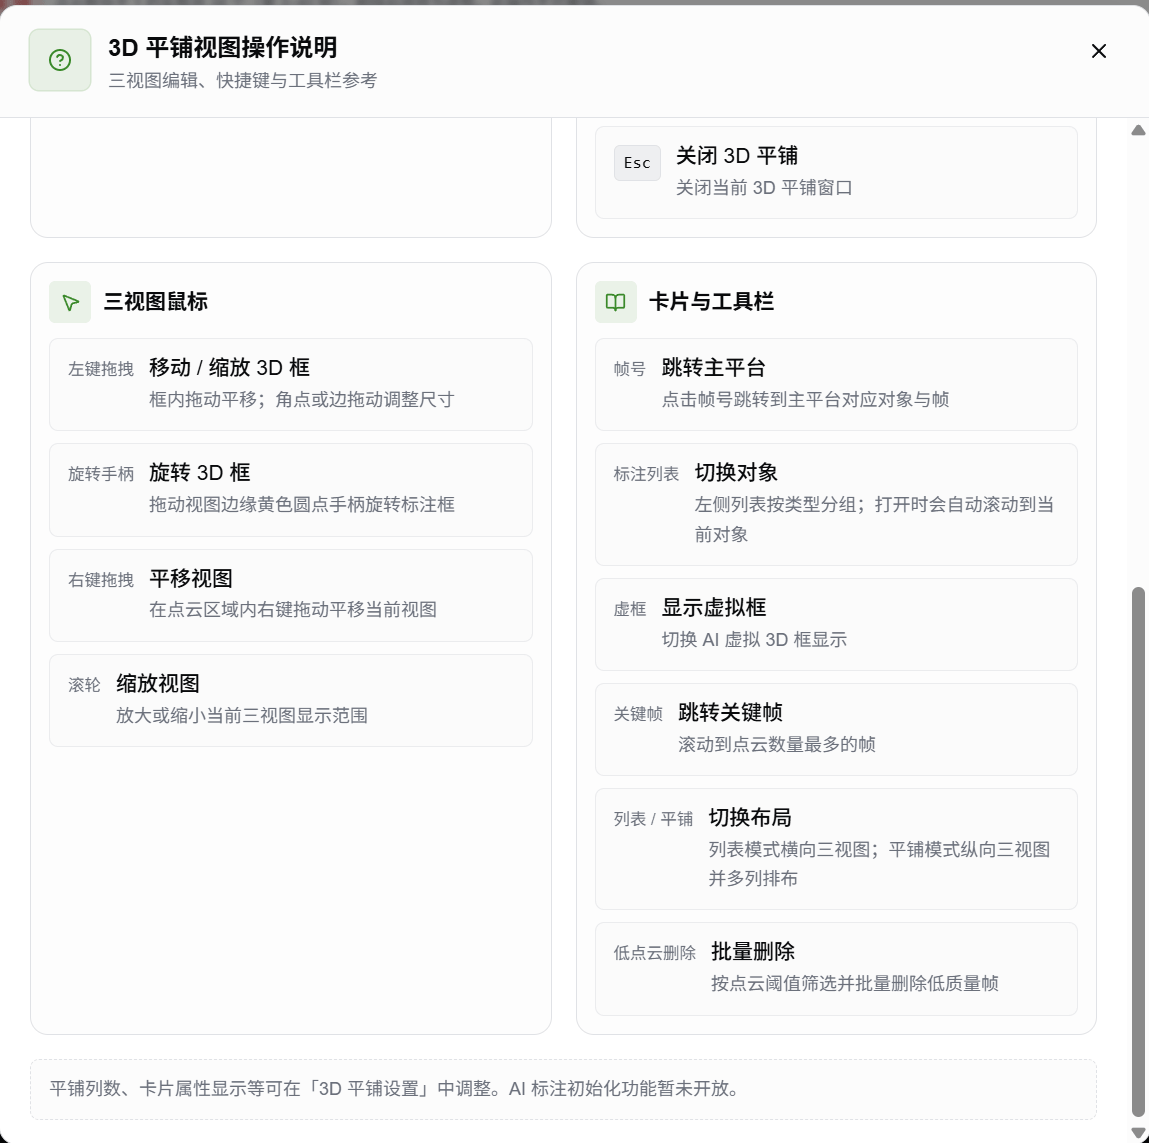The image size is (1149, 1143).
Task: Click the 旋转手柄 label
Action: point(100,474)
